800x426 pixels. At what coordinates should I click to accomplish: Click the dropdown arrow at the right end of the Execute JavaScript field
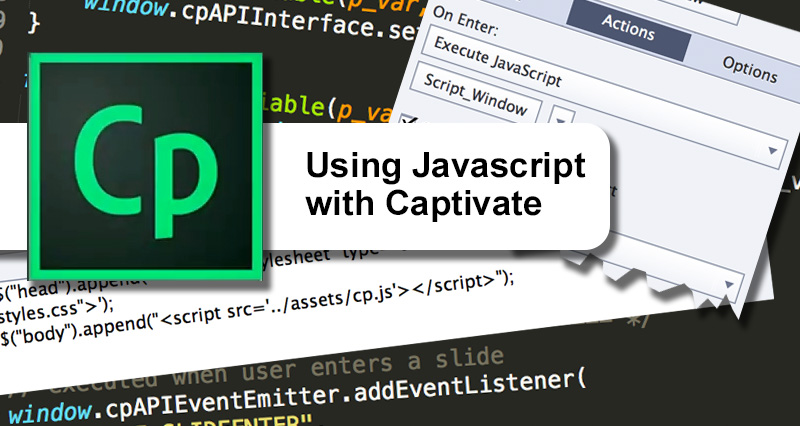click(772, 151)
